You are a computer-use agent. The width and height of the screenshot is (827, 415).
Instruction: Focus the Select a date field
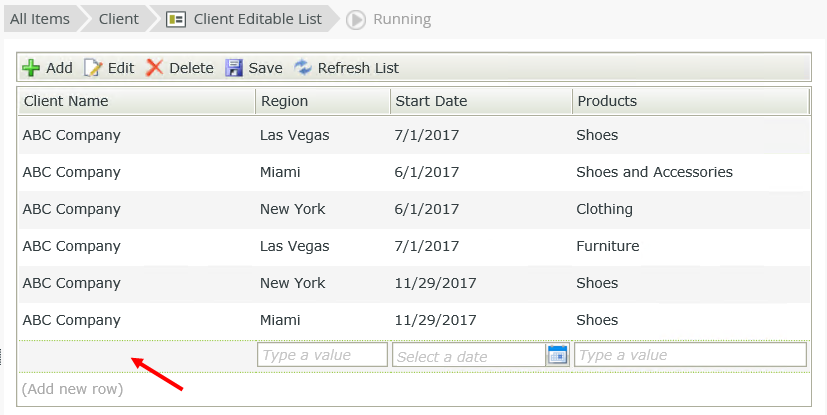pyautogui.click(x=468, y=355)
